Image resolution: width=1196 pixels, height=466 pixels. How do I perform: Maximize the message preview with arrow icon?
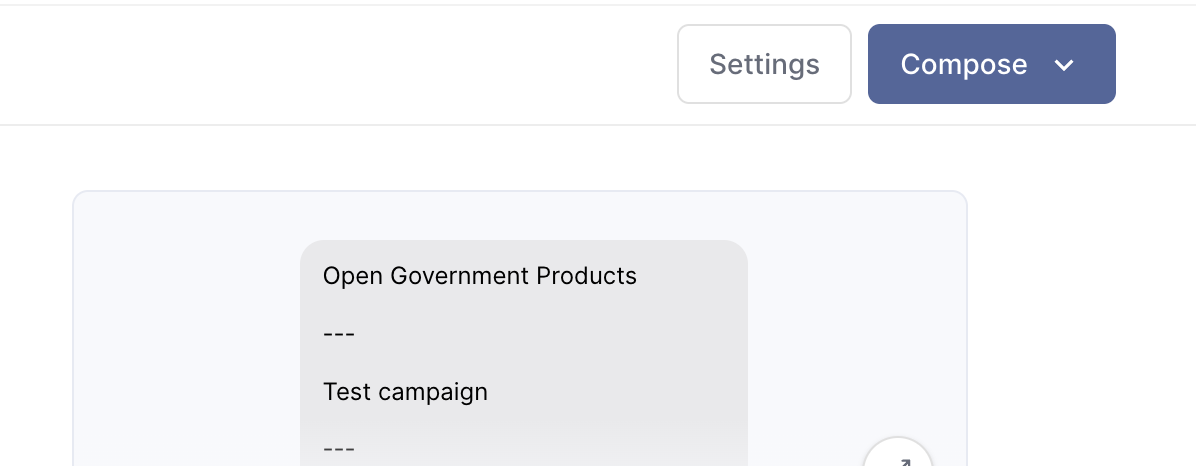899,458
